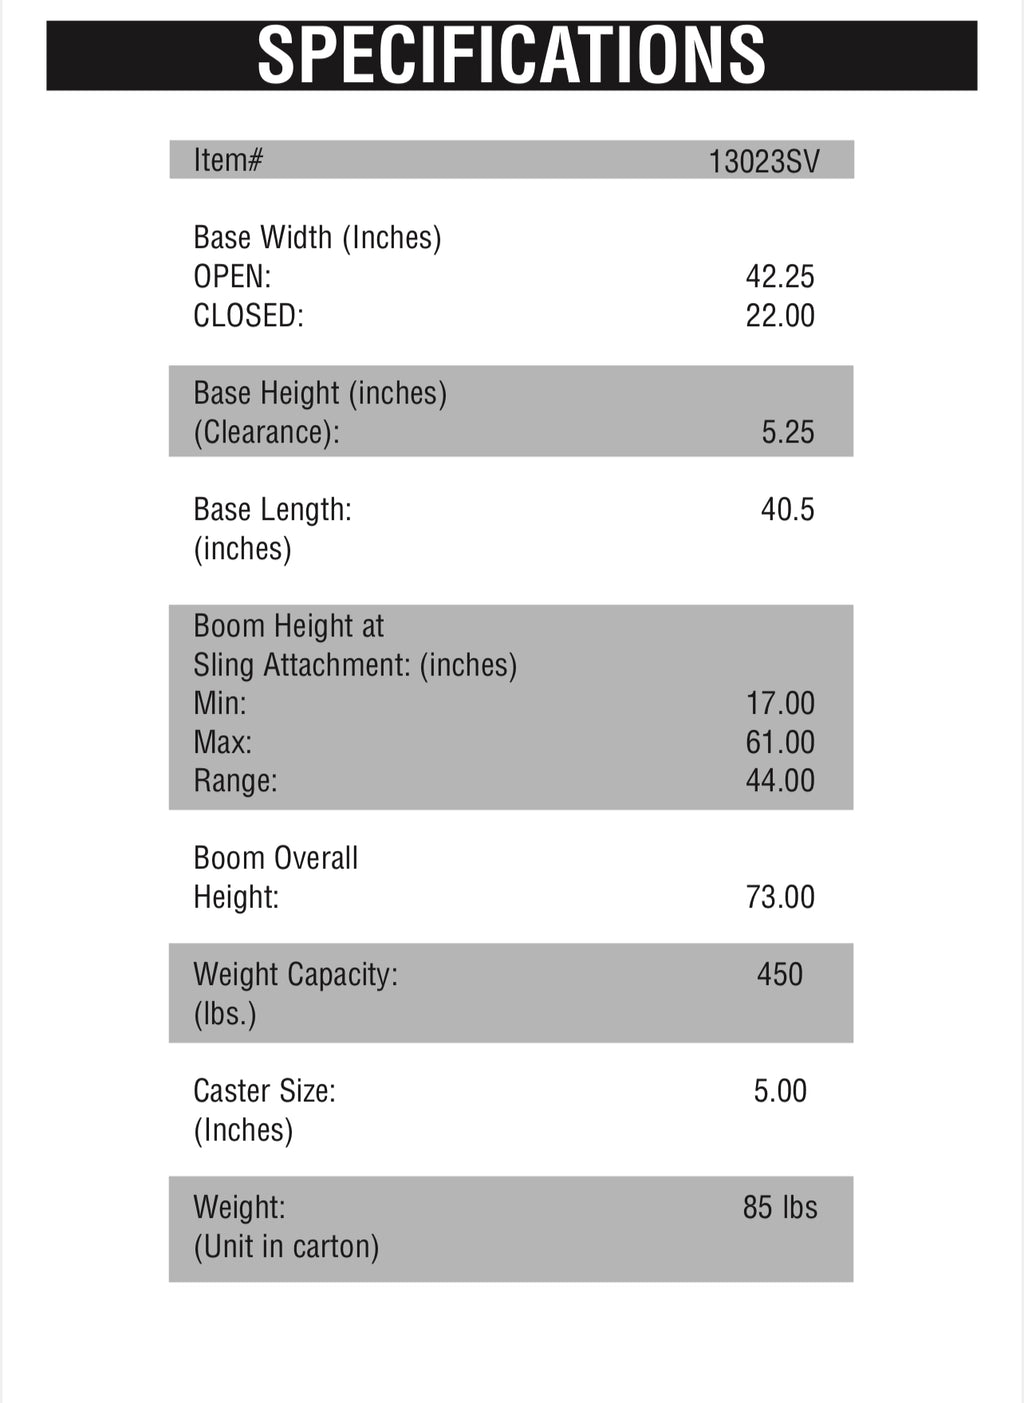Click the Range value 44.00

(780, 781)
